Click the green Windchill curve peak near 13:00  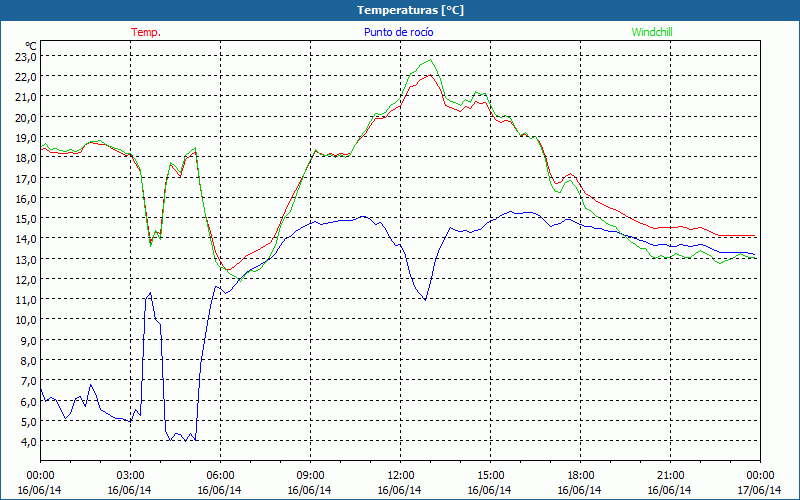[431, 60]
